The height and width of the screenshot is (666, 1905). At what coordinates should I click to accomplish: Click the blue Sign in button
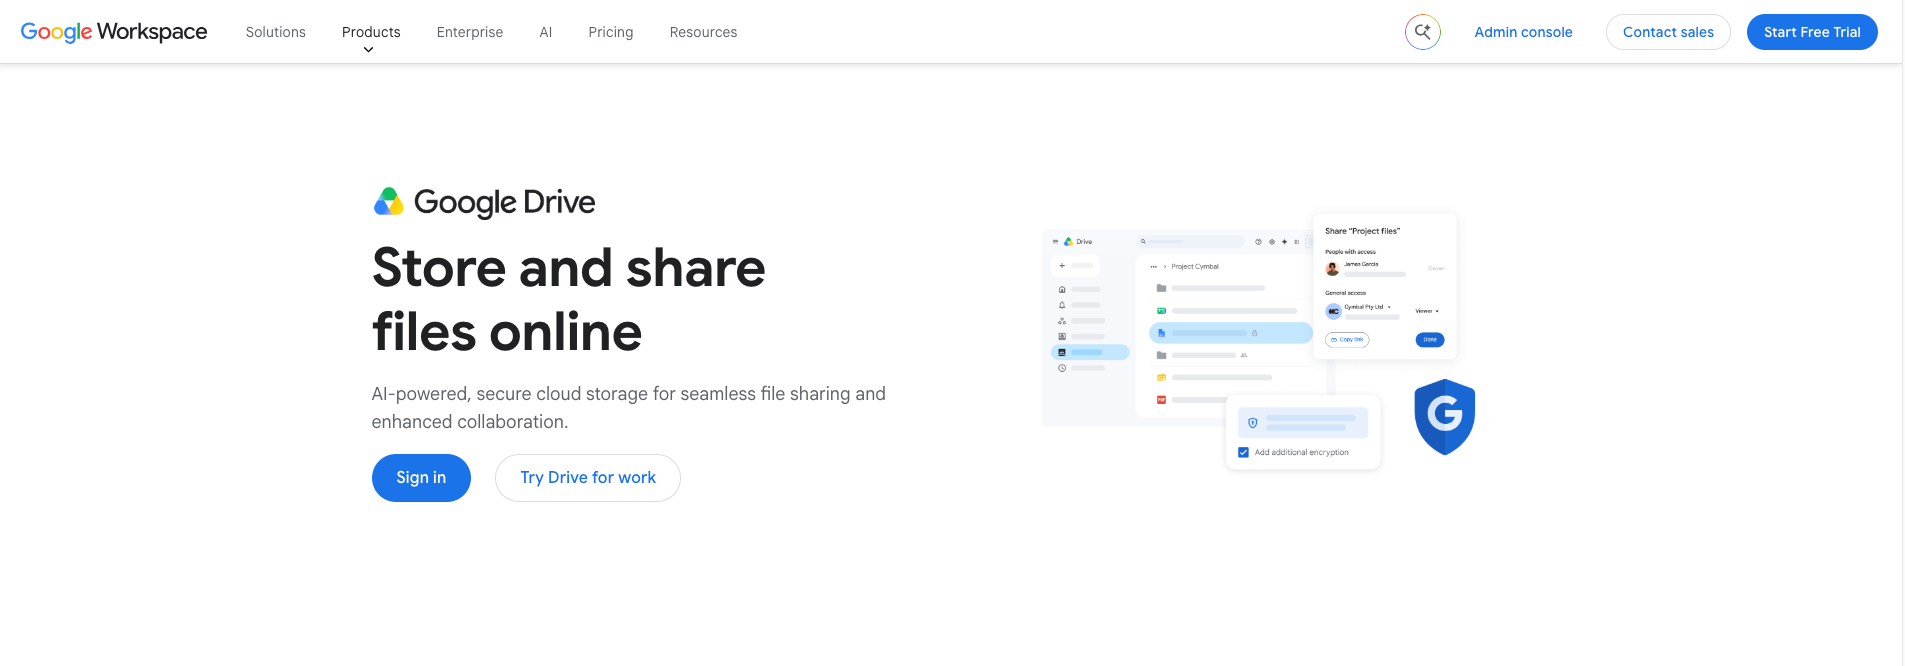421,478
